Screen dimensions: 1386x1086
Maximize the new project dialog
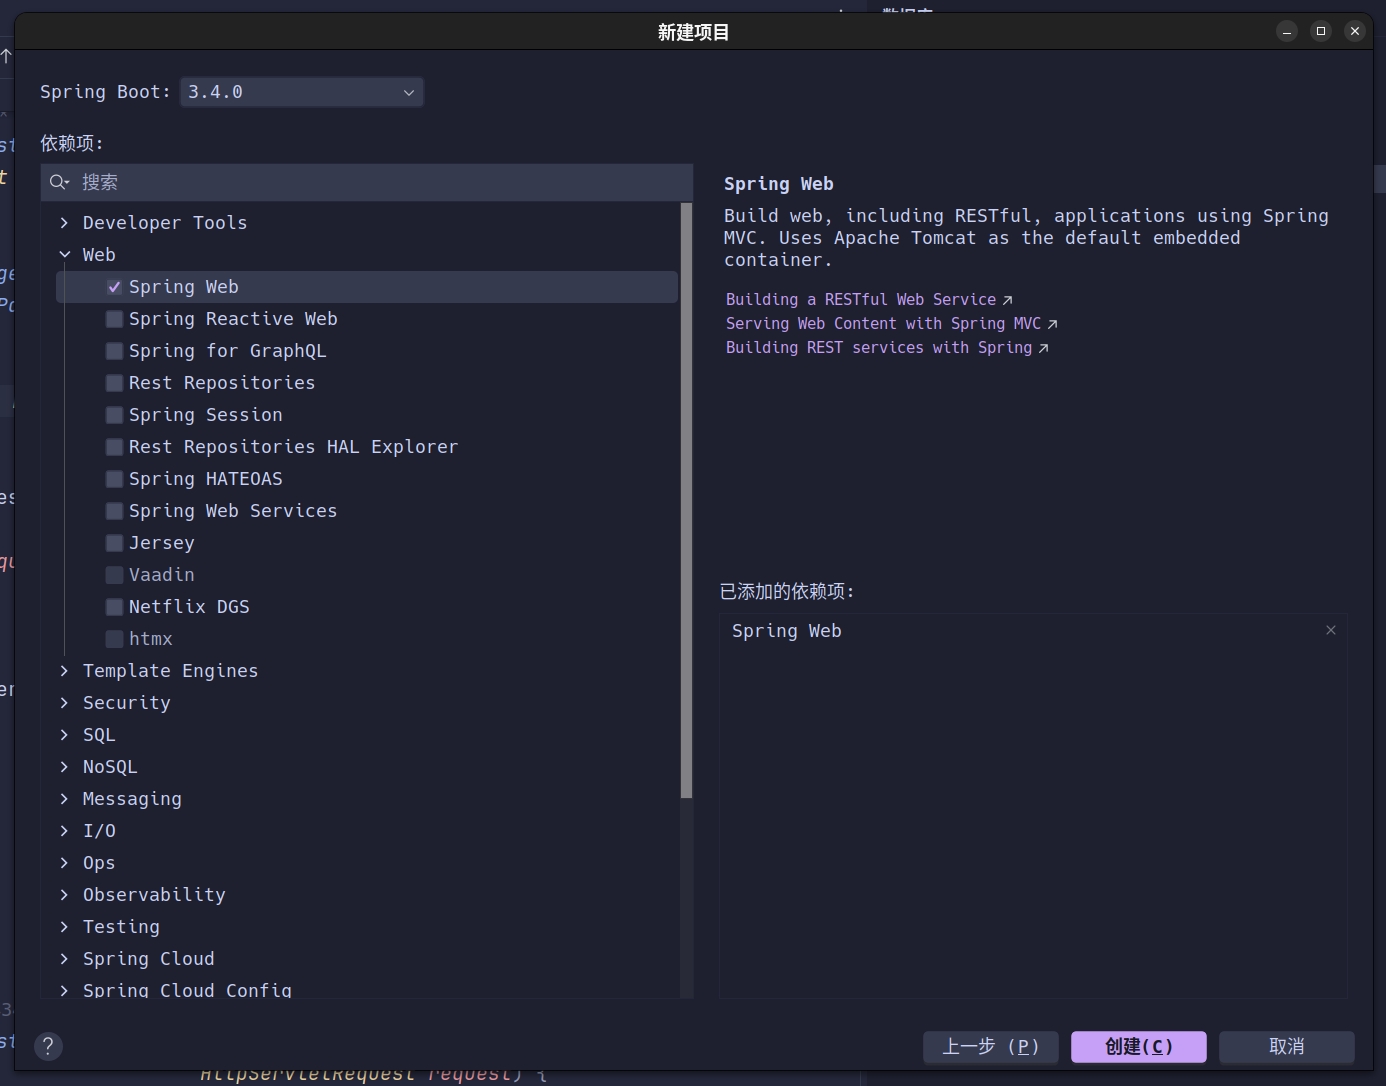(1320, 31)
